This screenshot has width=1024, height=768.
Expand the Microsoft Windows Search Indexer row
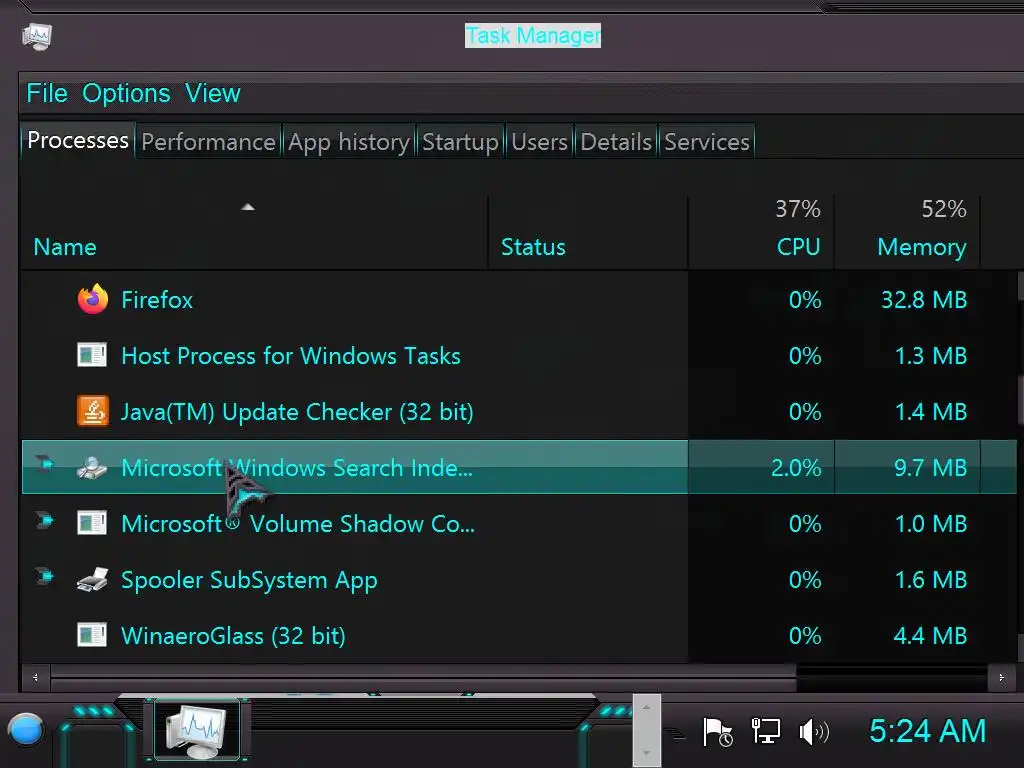click(44, 464)
